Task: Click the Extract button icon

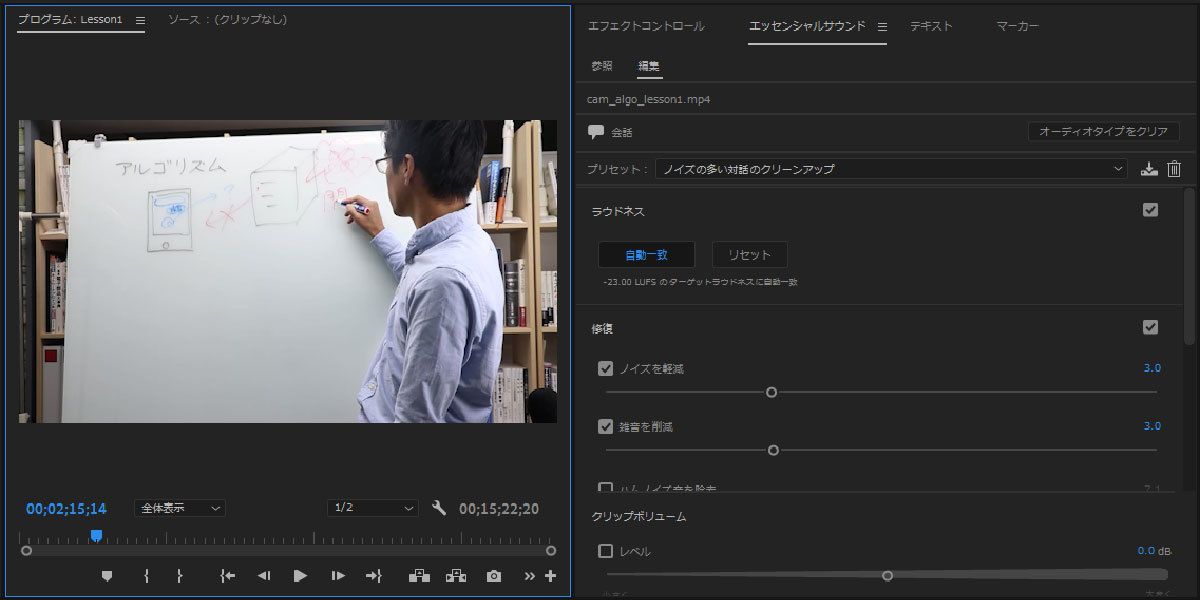Action: [x=456, y=575]
